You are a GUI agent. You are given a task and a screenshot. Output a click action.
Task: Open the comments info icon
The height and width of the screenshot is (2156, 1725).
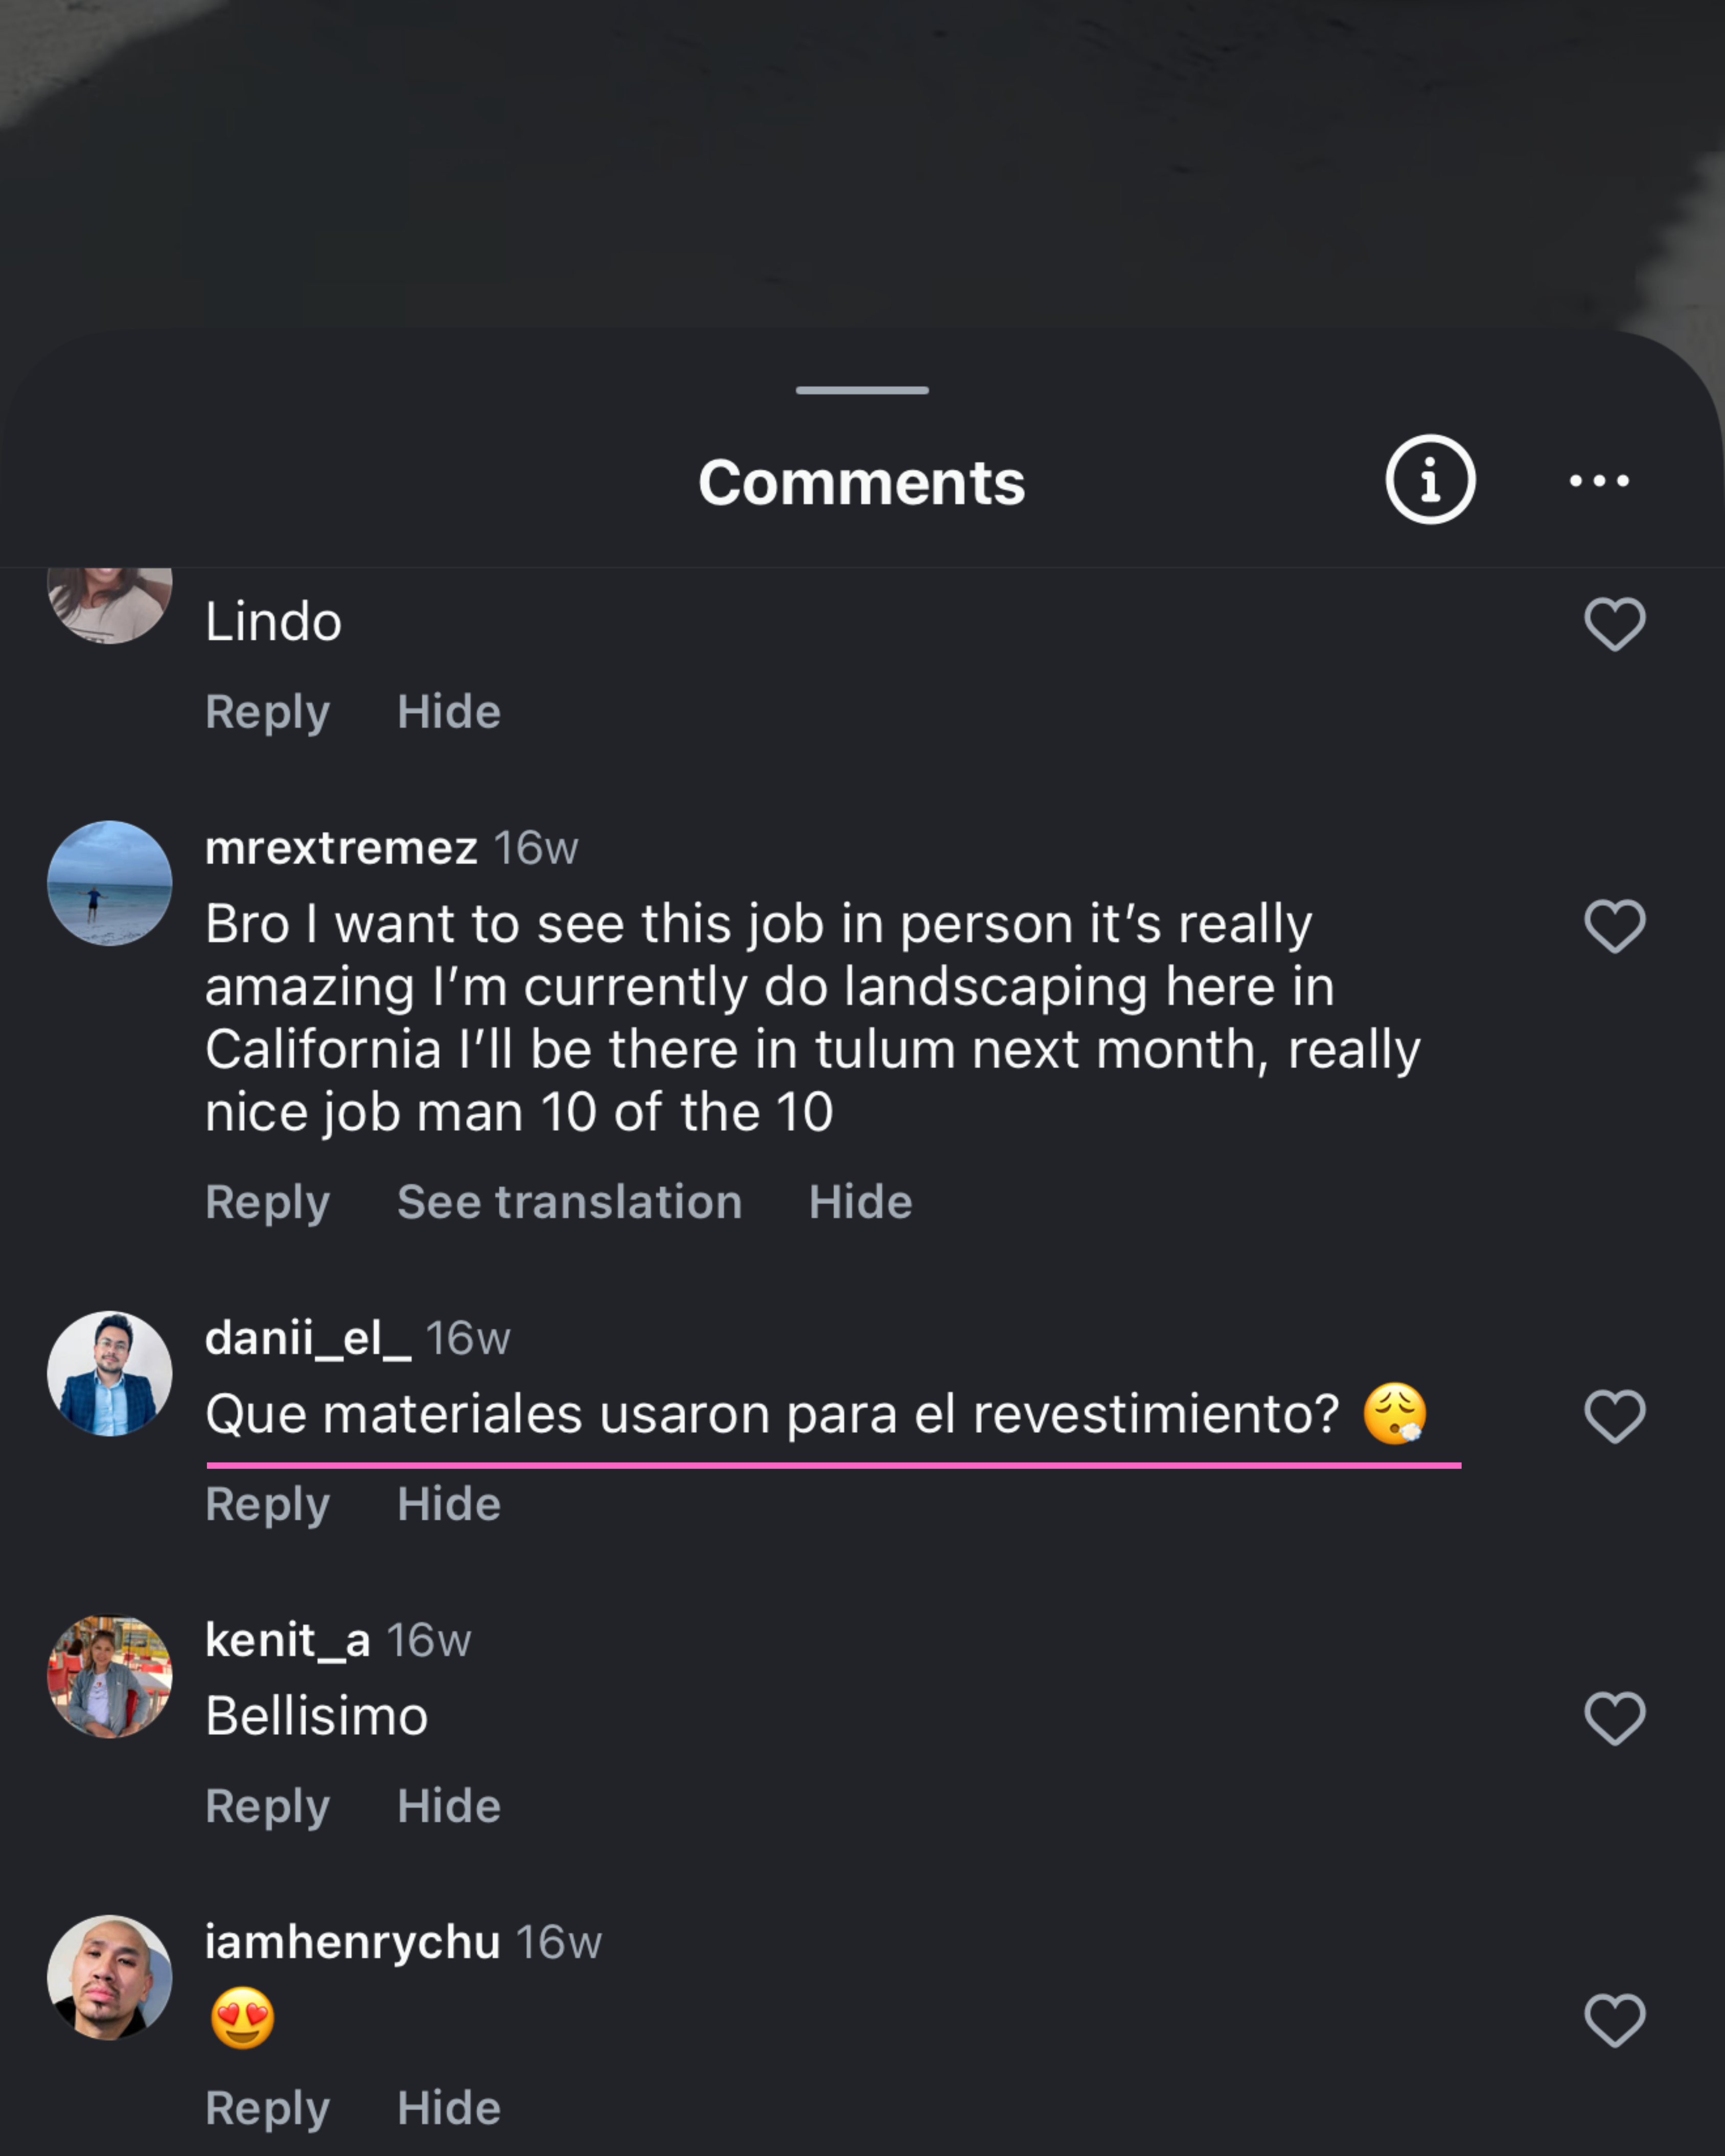click(x=1430, y=480)
